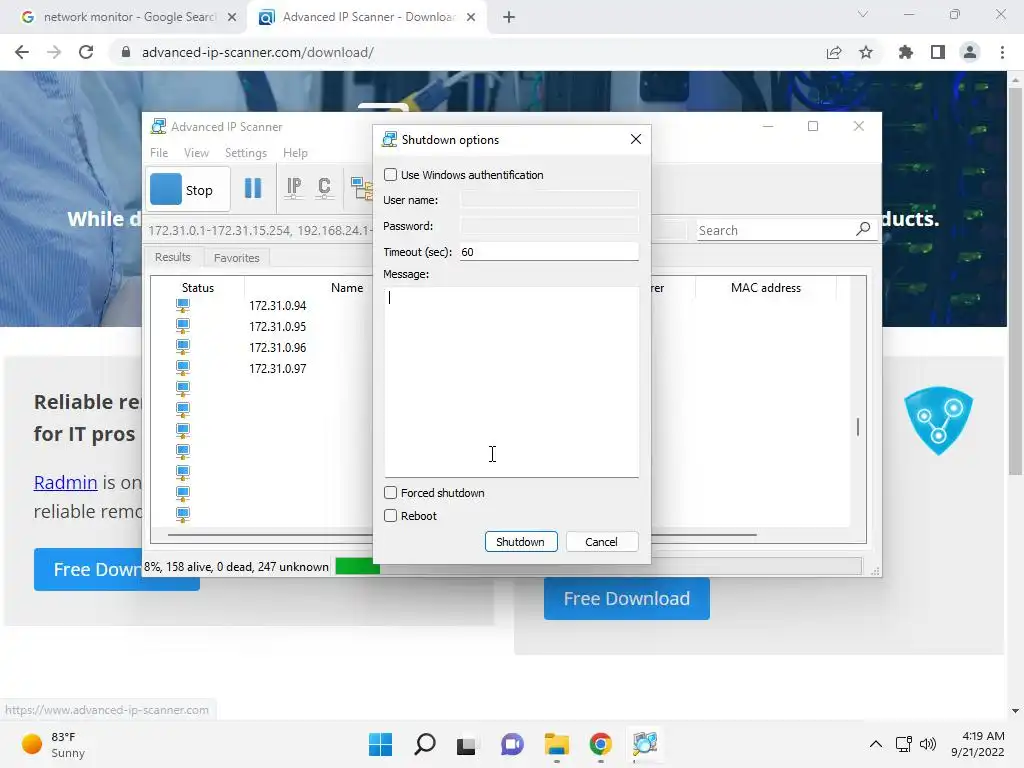Toggle the browser side panel icon

pyautogui.click(x=938, y=52)
